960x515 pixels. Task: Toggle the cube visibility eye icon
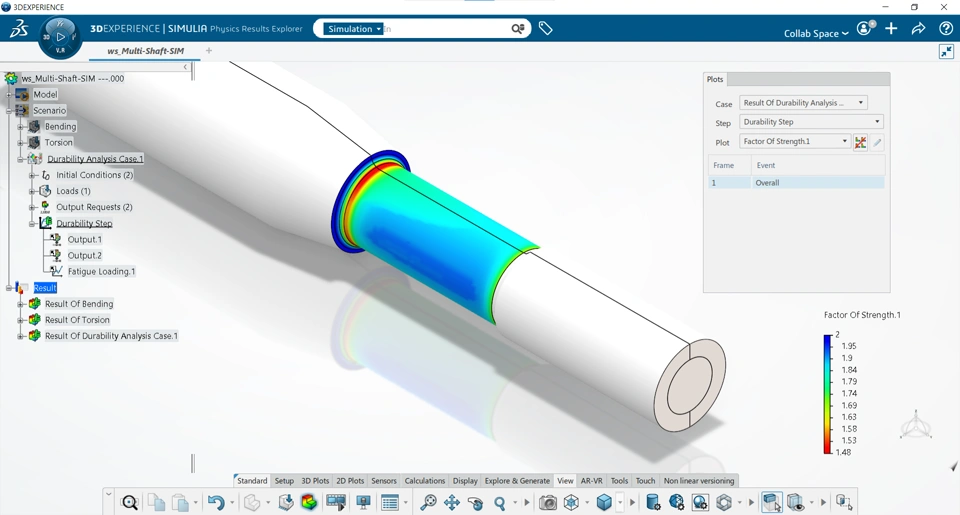795,503
